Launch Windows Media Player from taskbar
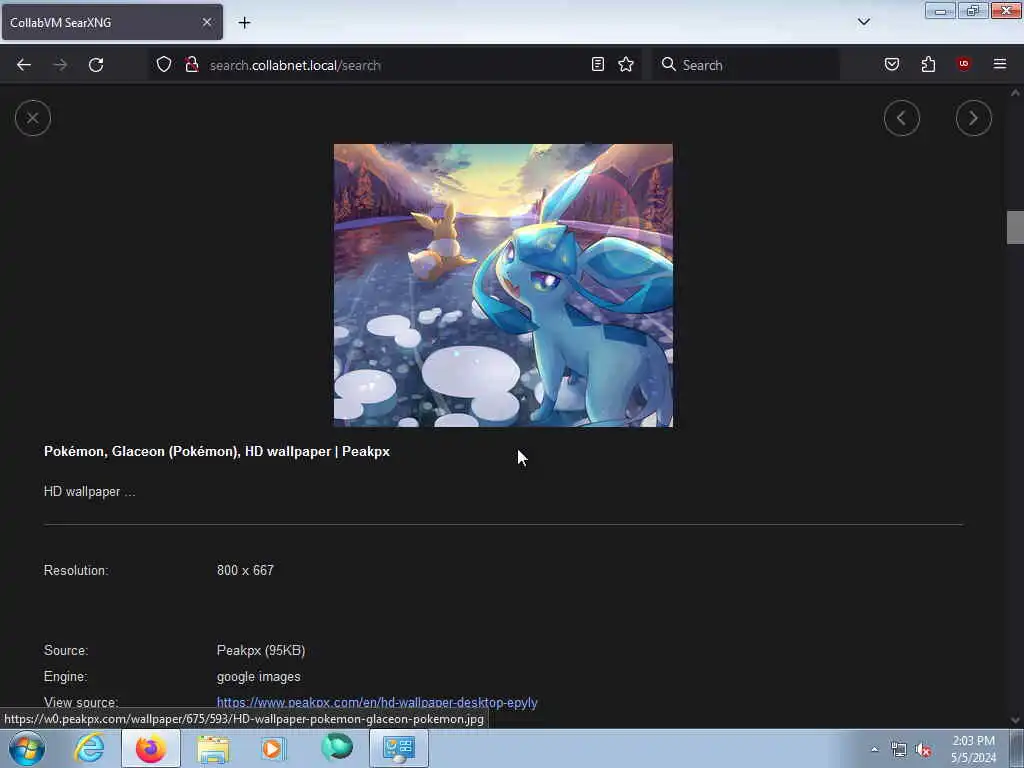Image resolution: width=1024 pixels, height=768 pixels. tap(274, 748)
